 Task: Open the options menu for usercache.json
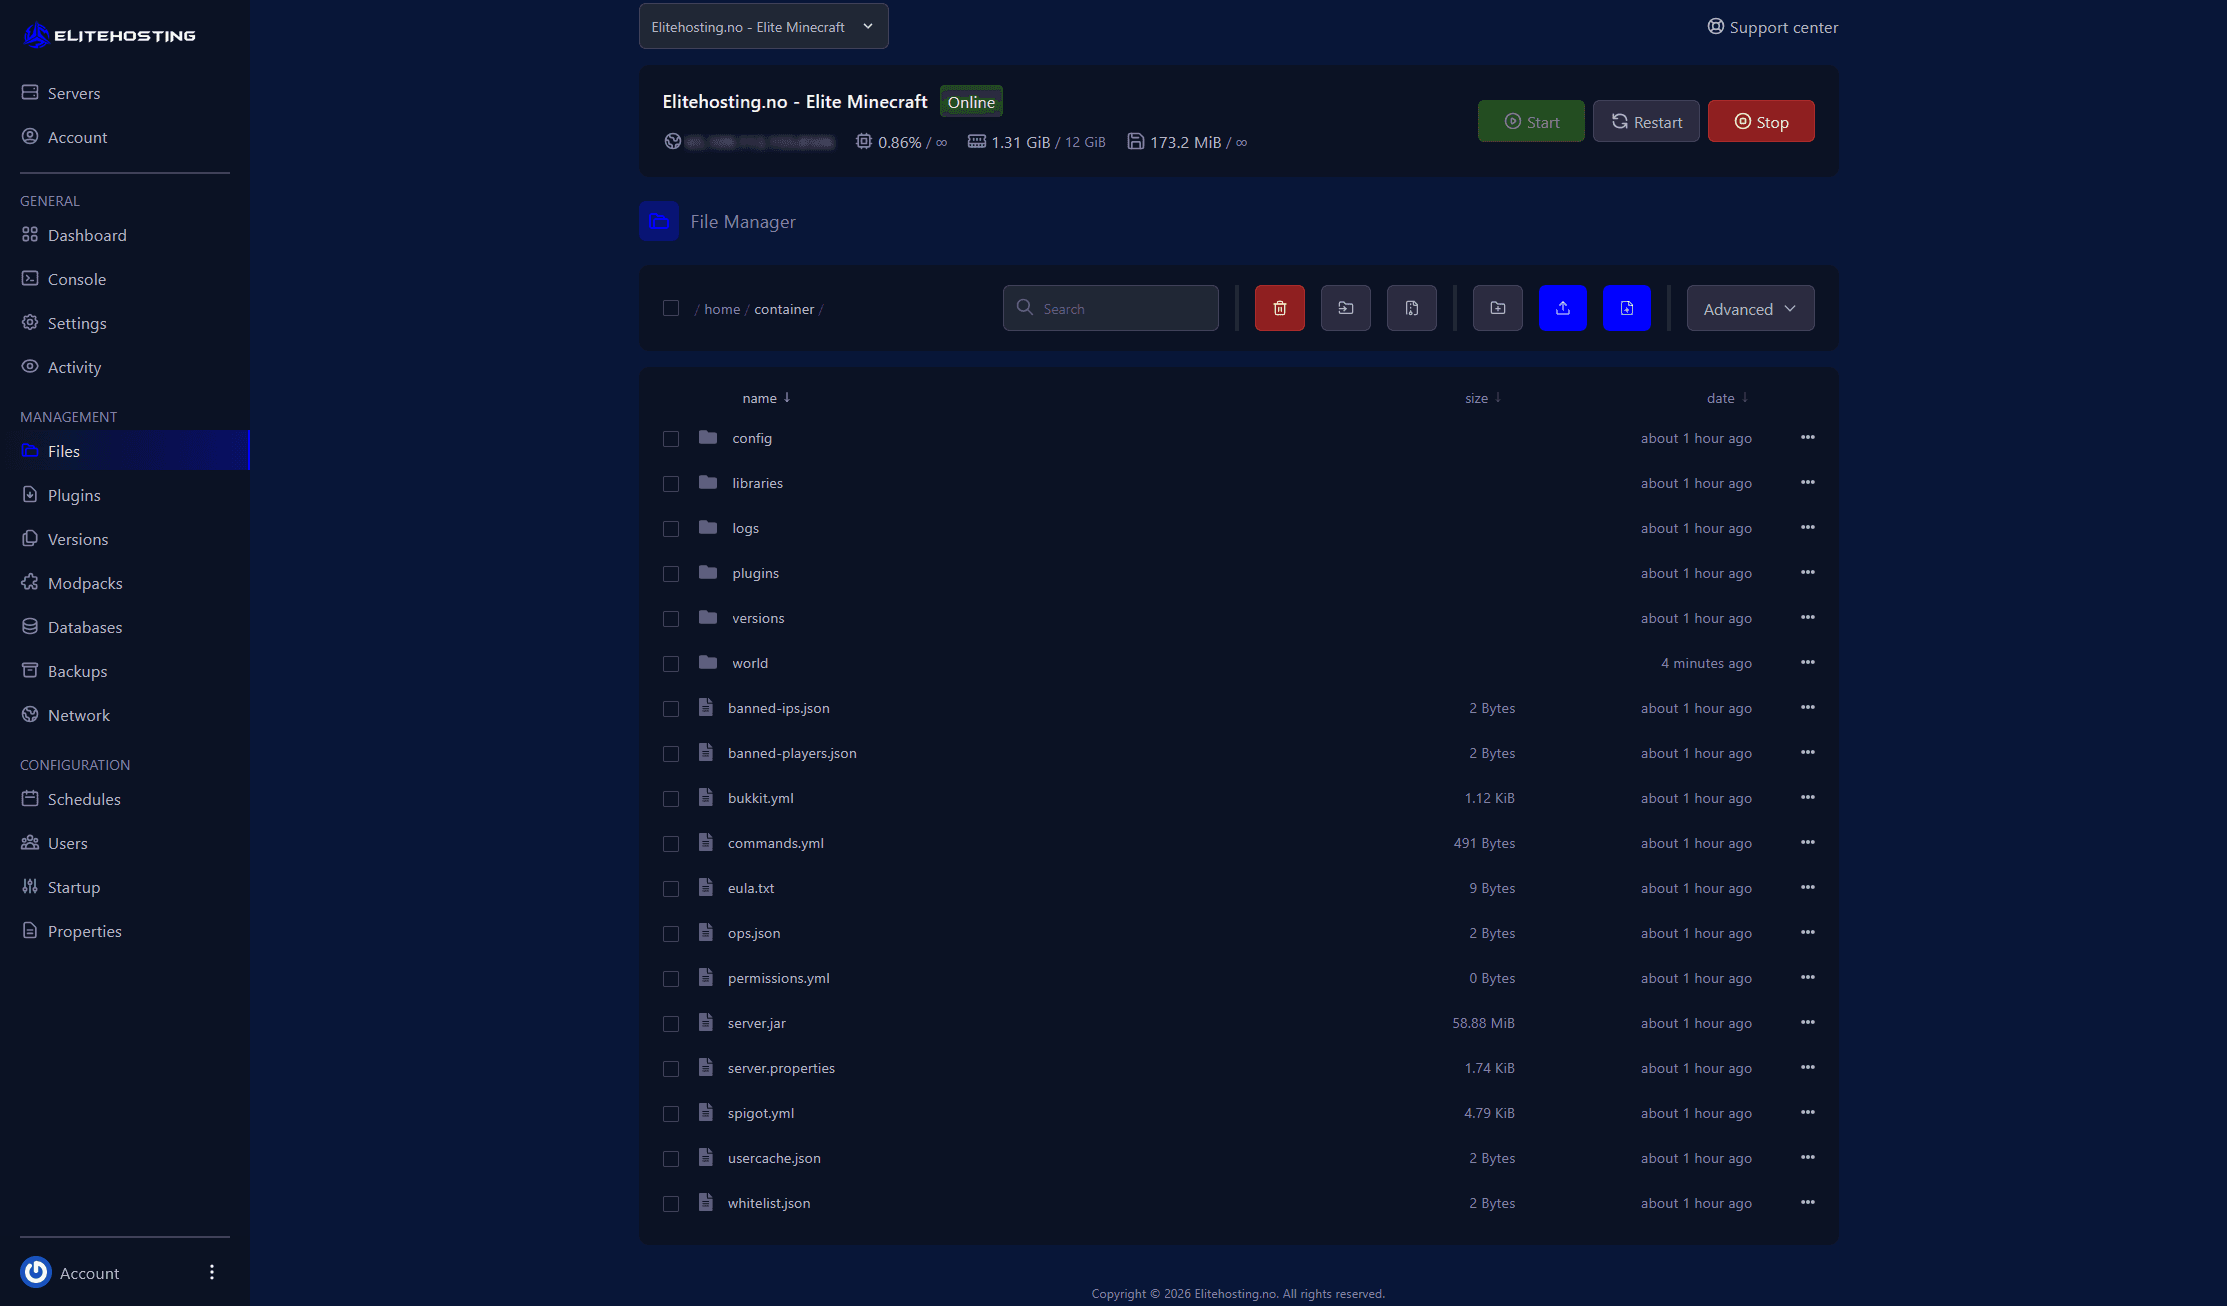(x=1807, y=1157)
